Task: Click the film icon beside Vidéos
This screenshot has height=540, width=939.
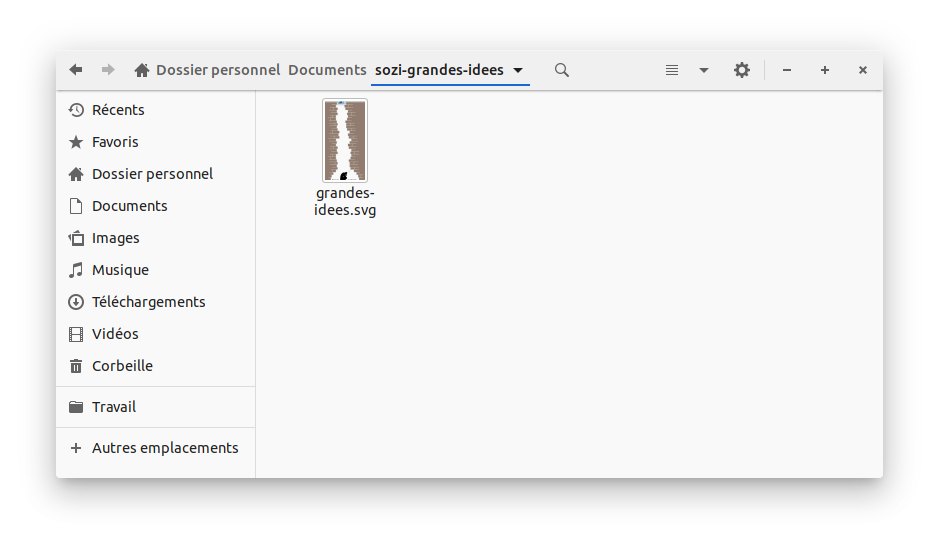Action: click(x=76, y=334)
